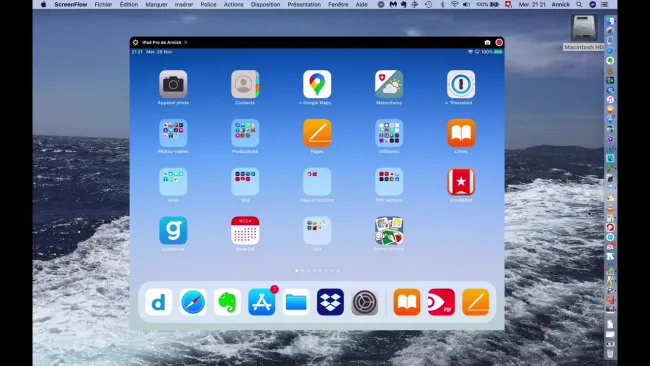
Task: Open the photo collage sticker app
Action: (389, 230)
